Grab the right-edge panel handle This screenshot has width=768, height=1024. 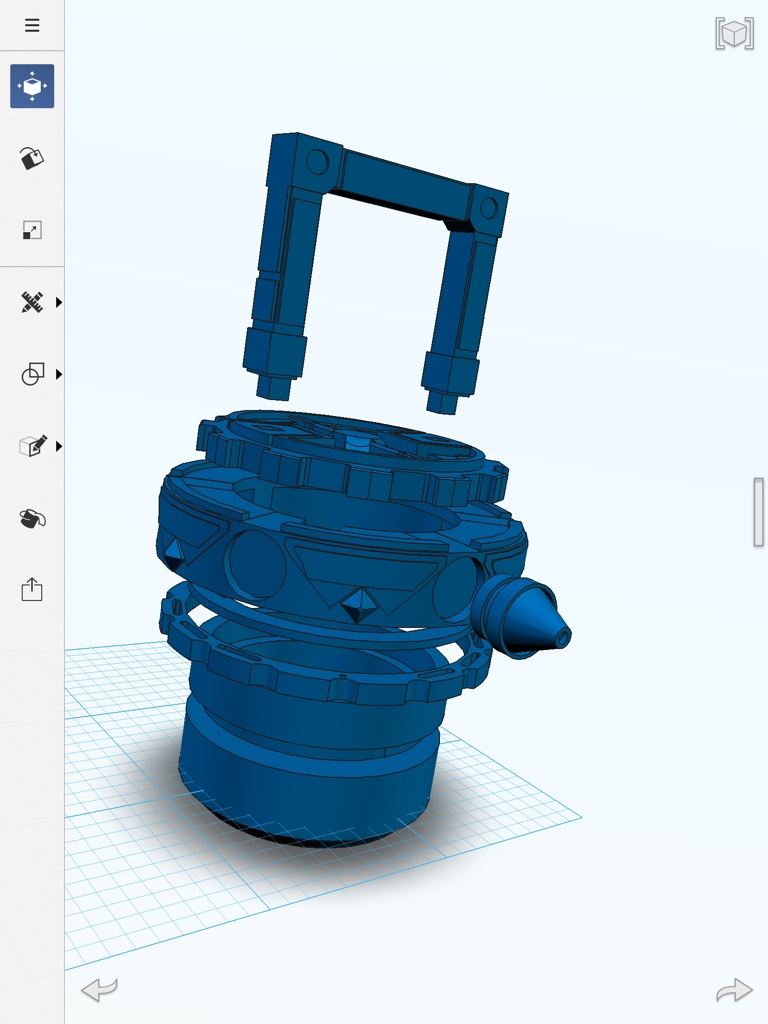(758, 512)
